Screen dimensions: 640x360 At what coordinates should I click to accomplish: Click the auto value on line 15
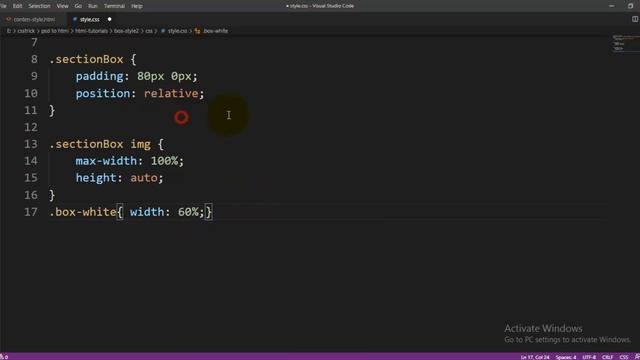(144, 178)
